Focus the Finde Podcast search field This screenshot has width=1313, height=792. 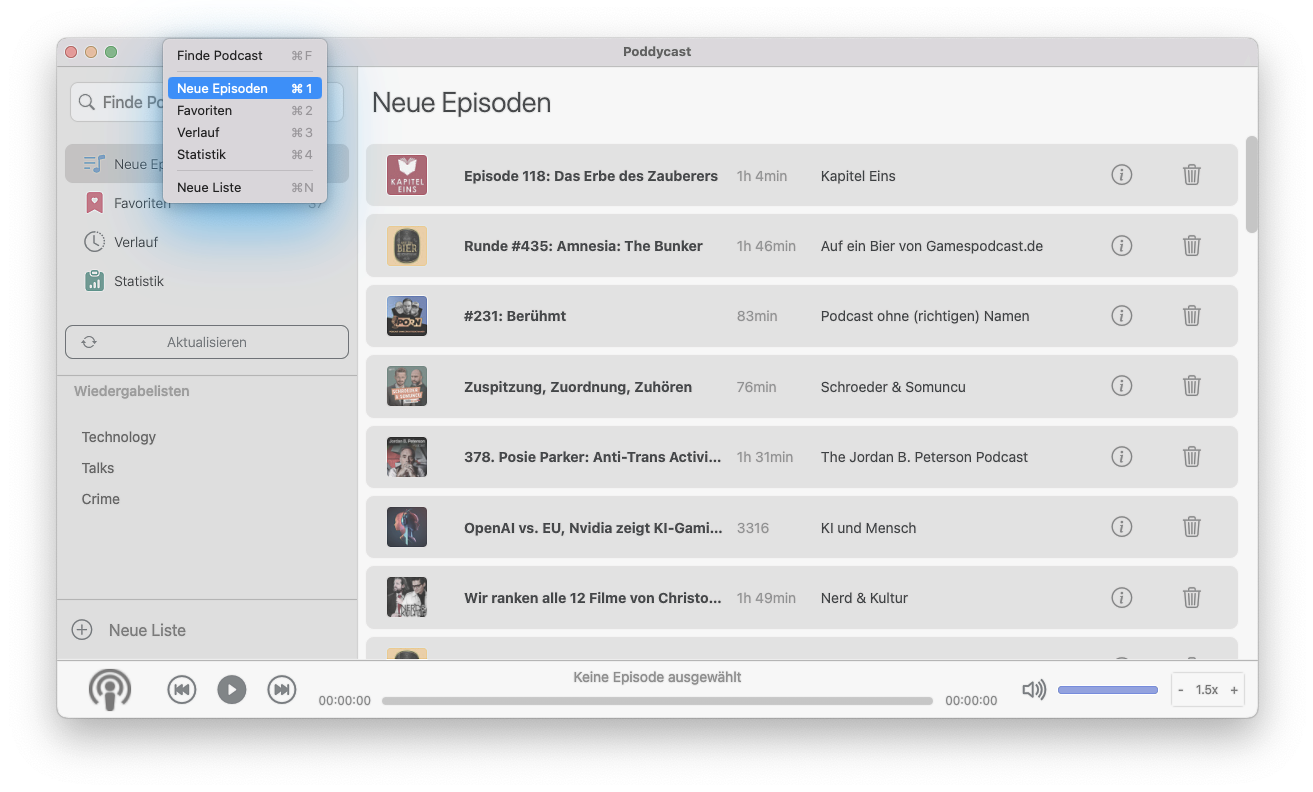(207, 102)
